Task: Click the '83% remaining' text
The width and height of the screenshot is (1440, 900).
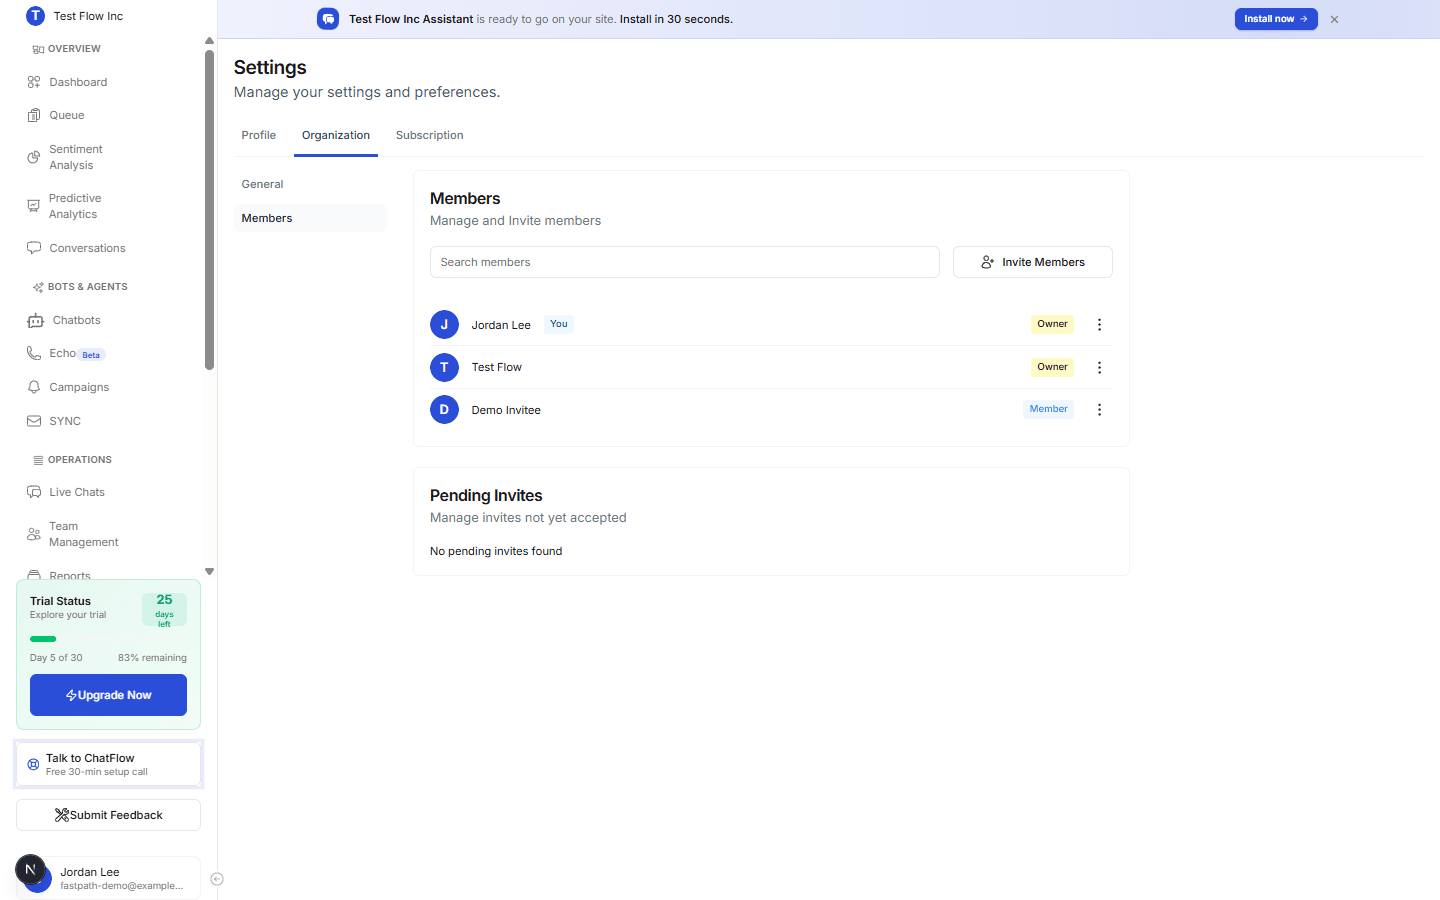Action: (152, 658)
